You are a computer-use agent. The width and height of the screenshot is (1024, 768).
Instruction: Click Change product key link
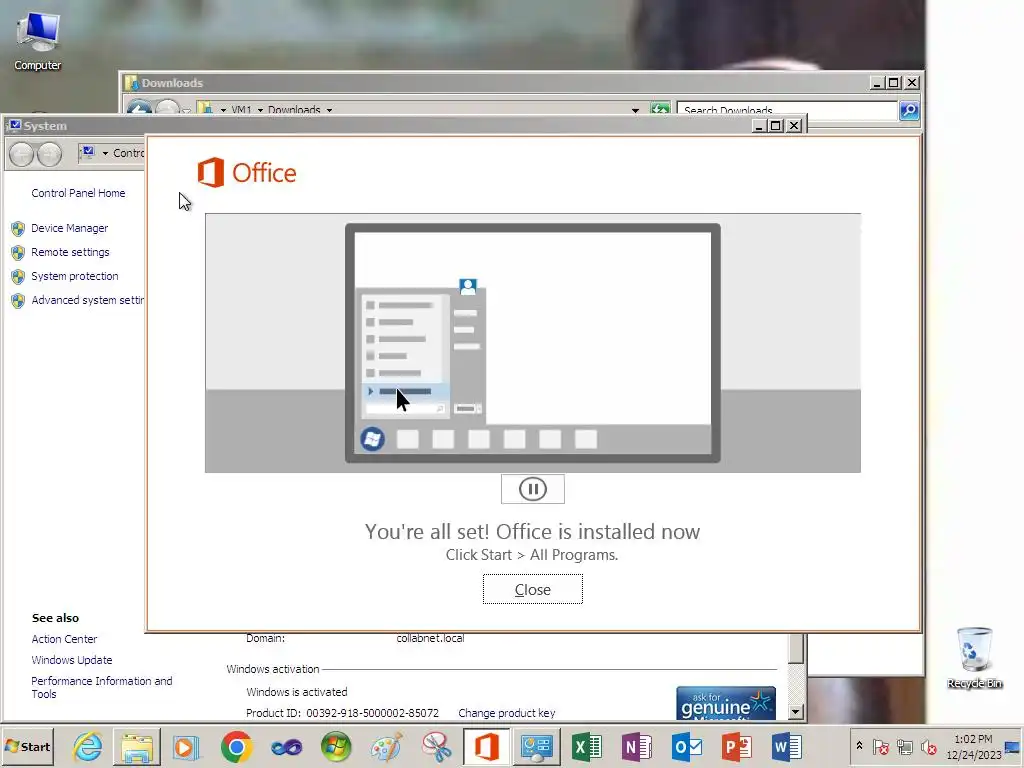point(507,713)
